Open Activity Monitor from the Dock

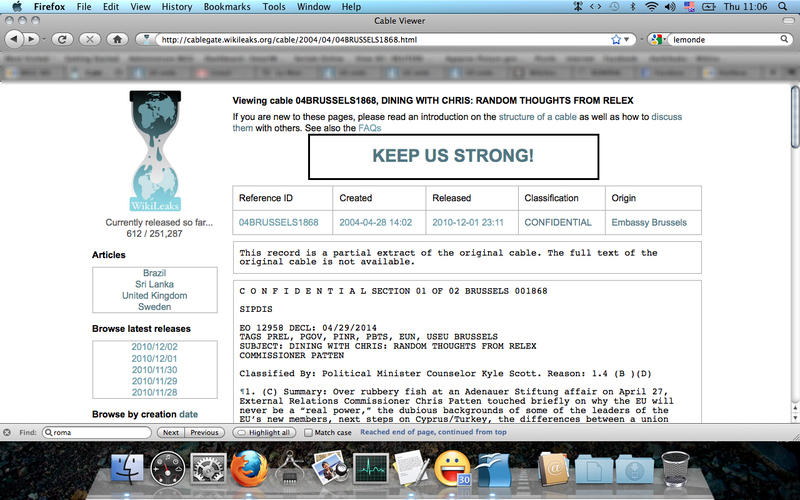pyautogui.click(x=371, y=468)
